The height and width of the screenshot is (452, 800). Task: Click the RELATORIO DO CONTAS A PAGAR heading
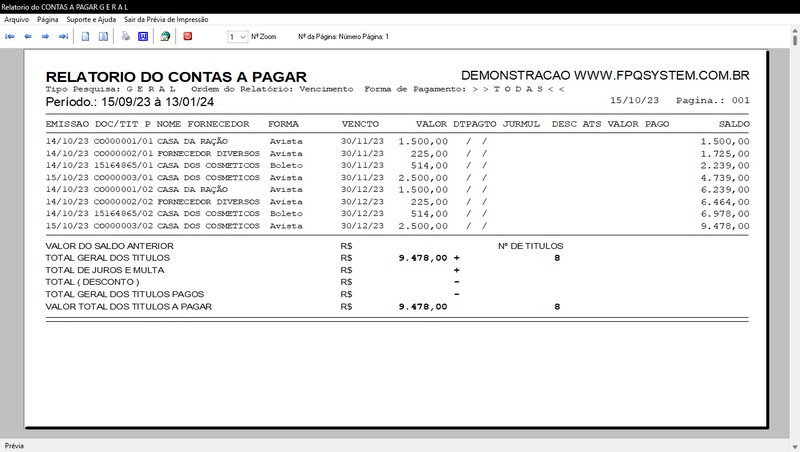(176, 77)
